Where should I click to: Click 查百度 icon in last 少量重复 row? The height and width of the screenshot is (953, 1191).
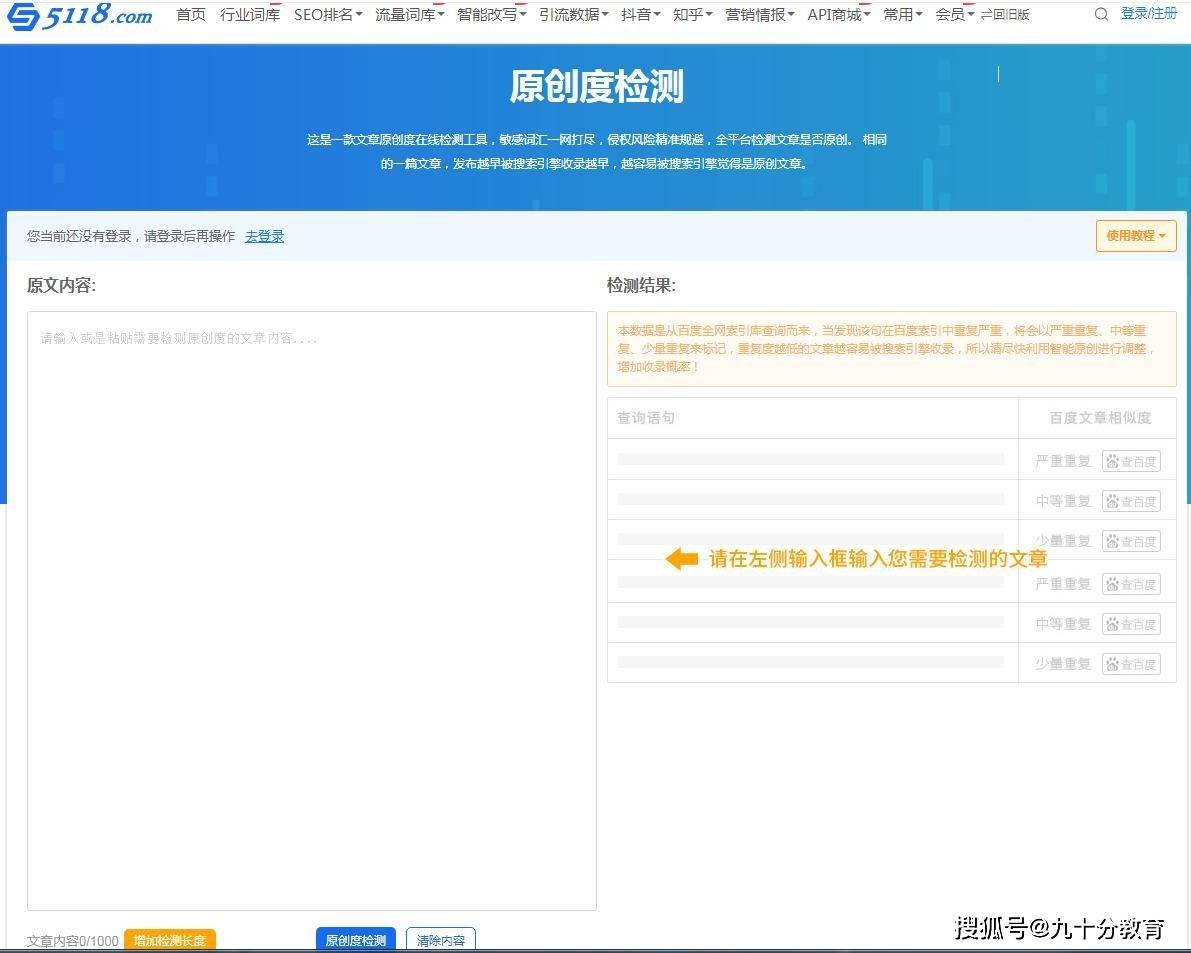tap(1131, 664)
